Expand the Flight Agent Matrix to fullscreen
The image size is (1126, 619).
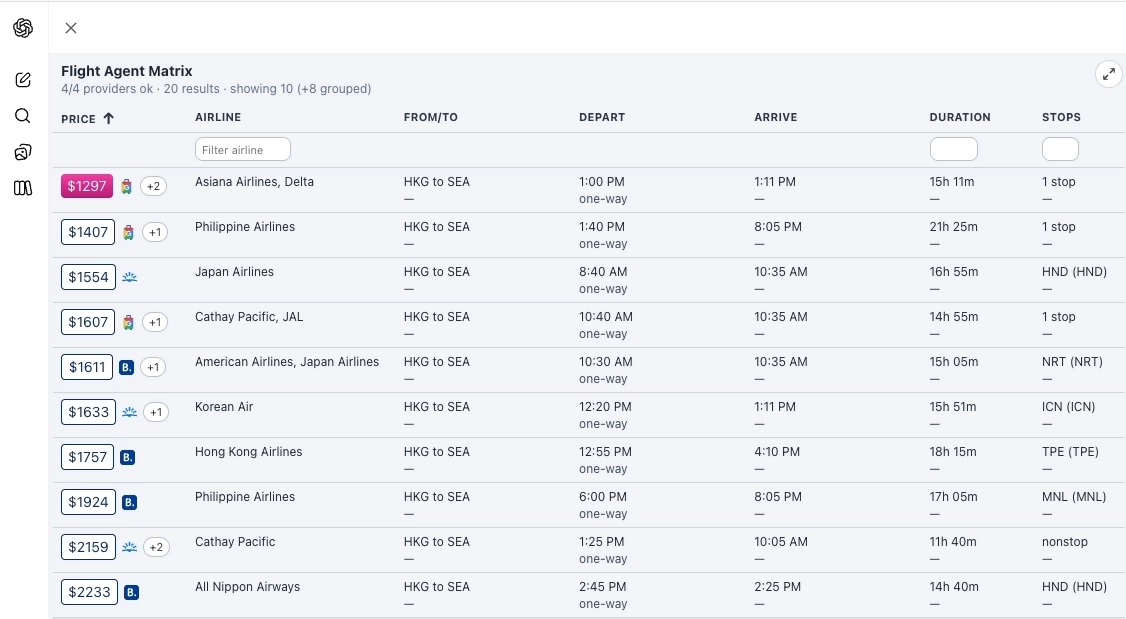tap(1108, 73)
